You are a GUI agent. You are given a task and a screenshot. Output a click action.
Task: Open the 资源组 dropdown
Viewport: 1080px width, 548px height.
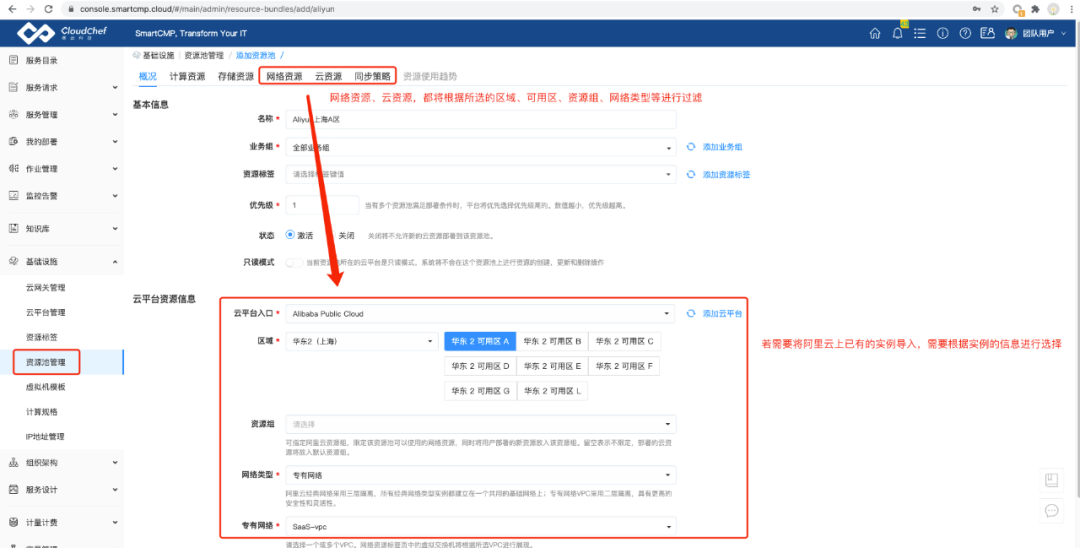coord(481,424)
